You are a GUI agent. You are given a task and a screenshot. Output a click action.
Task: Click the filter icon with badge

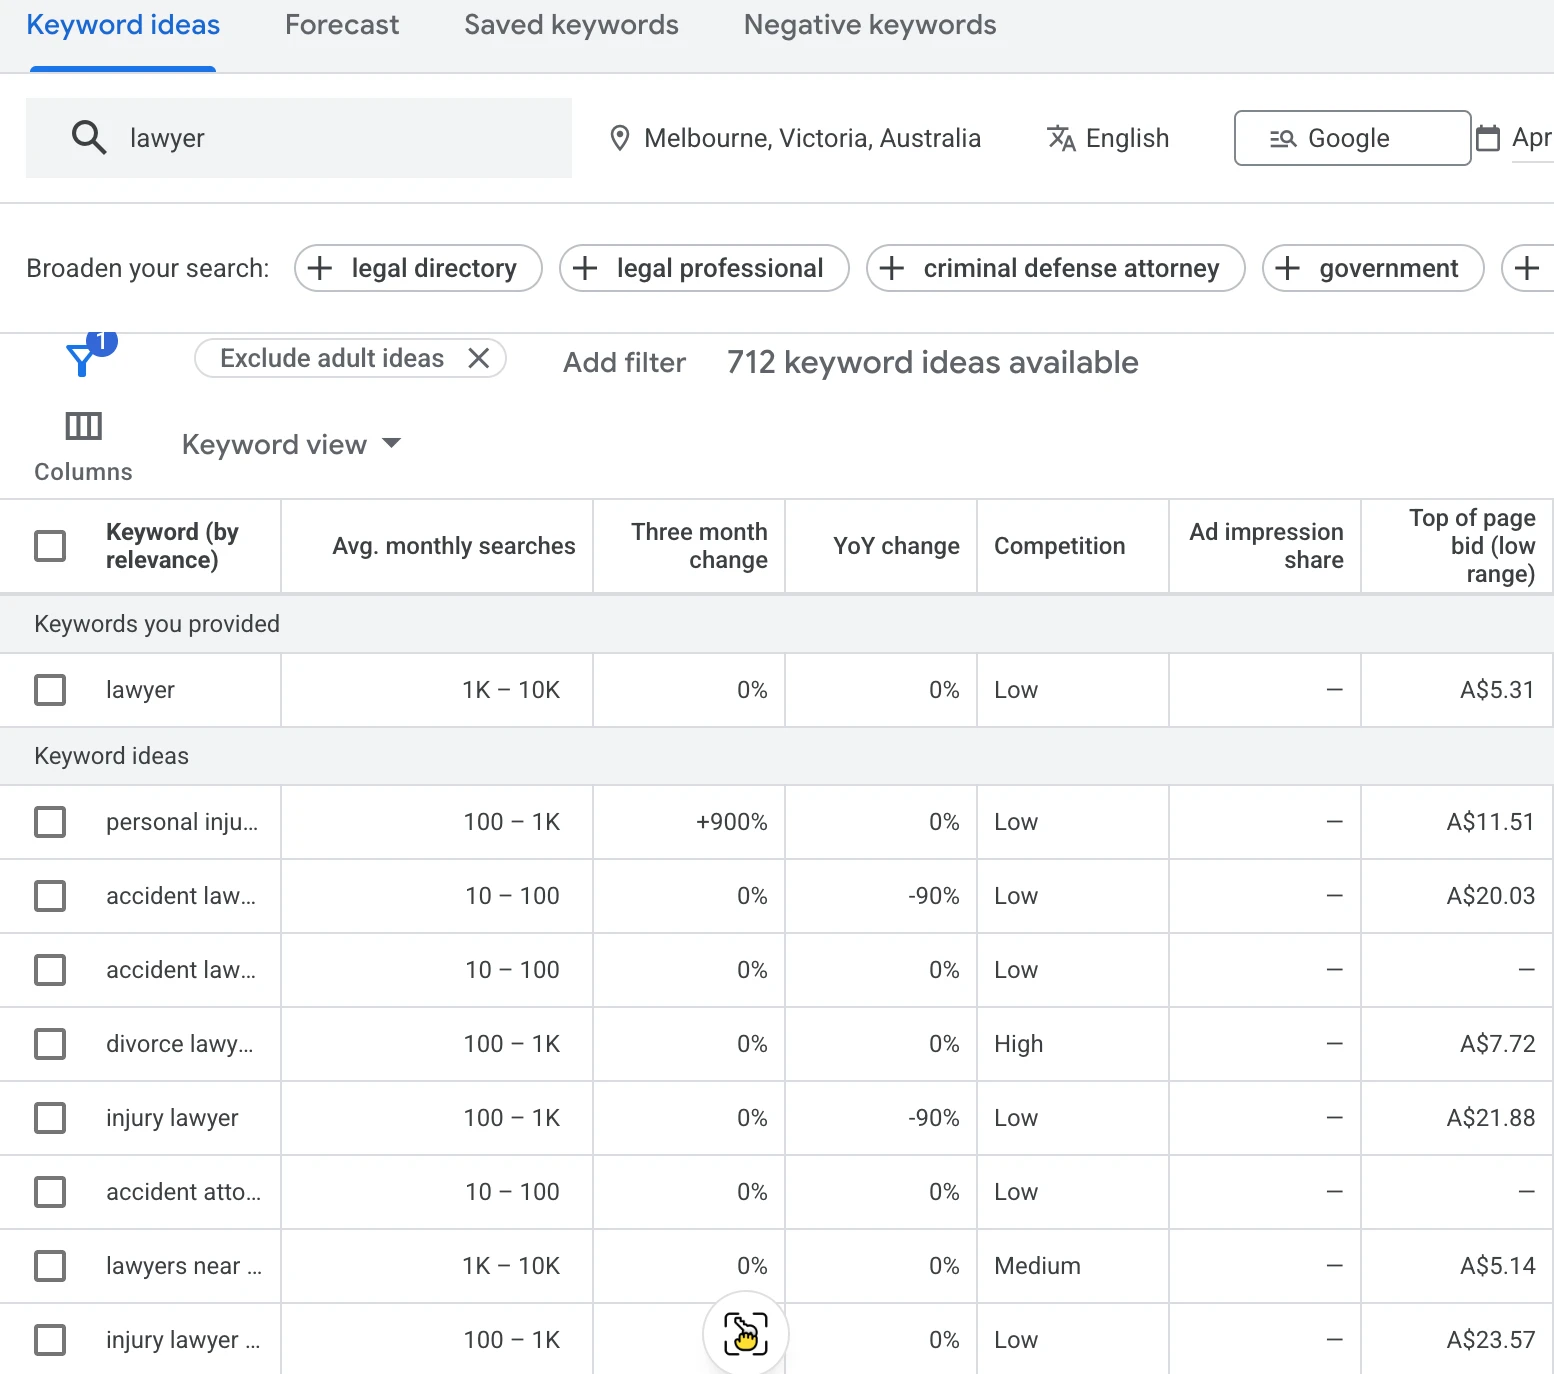(x=80, y=358)
